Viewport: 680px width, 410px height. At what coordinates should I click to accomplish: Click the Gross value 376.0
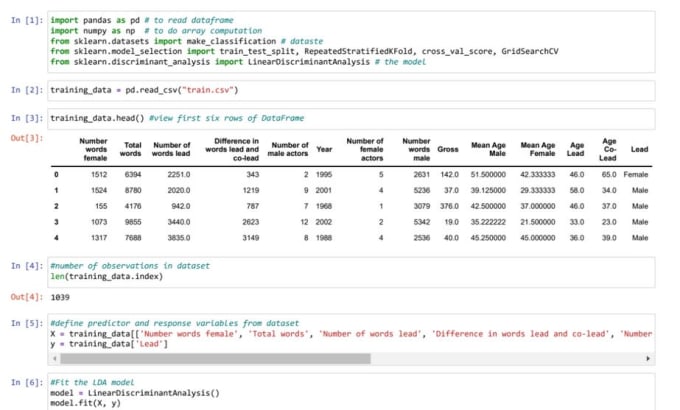pyautogui.click(x=449, y=206)
